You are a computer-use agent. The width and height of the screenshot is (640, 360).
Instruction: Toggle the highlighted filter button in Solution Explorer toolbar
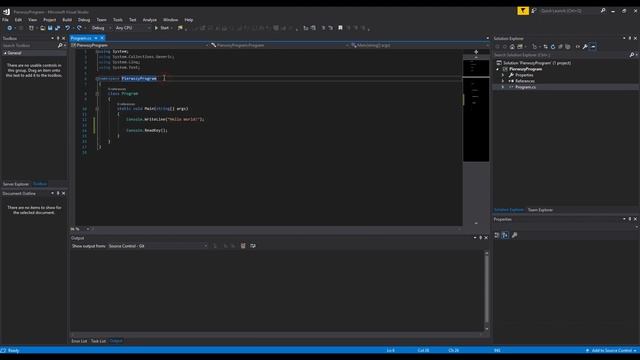click(593, 47)
